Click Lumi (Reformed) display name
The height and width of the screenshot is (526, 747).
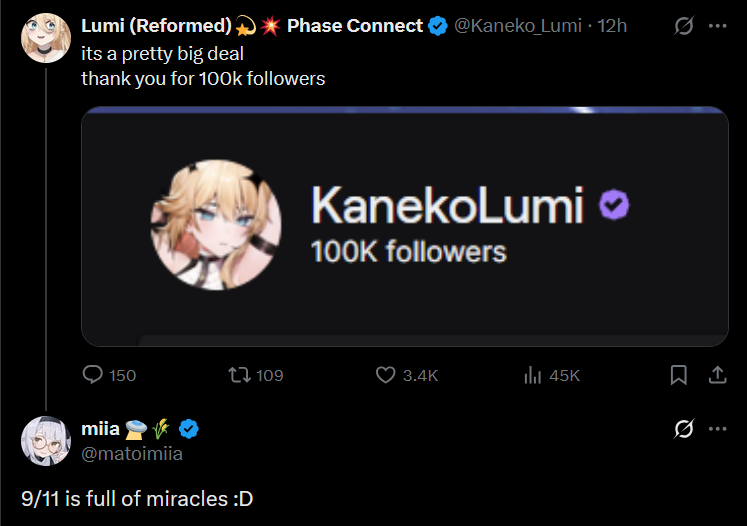[156, 26]
